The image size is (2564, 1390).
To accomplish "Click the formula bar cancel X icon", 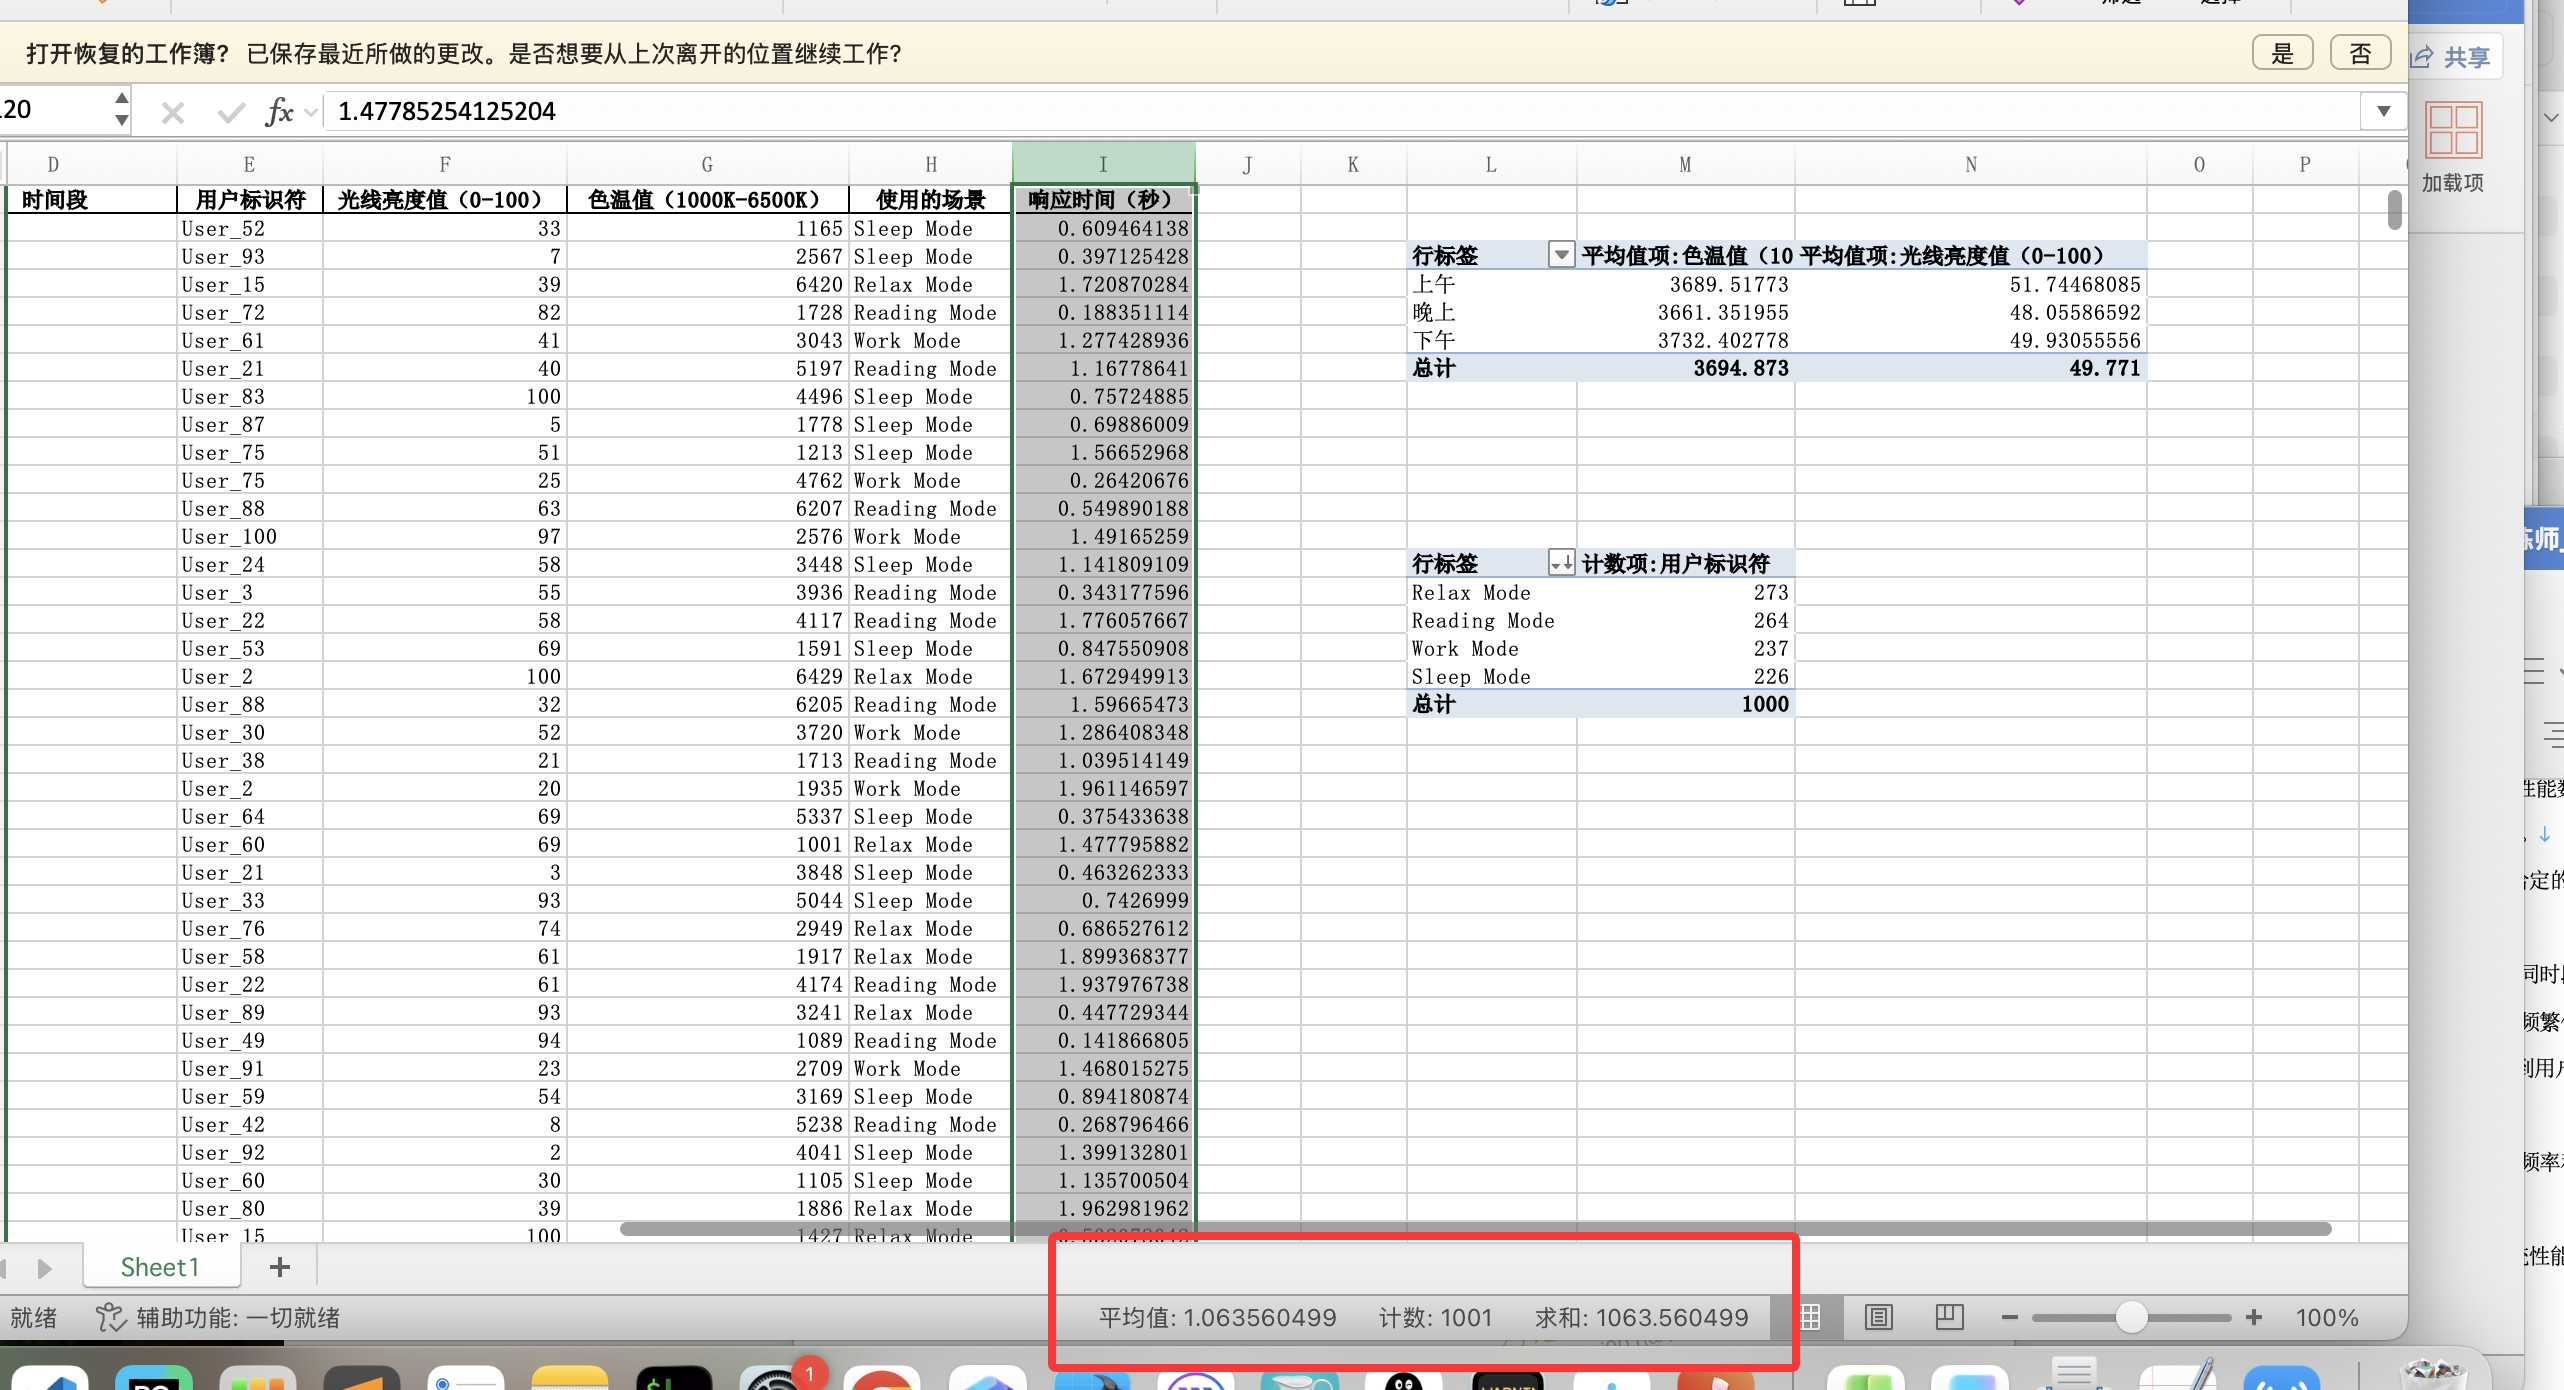I will point(172,112).
